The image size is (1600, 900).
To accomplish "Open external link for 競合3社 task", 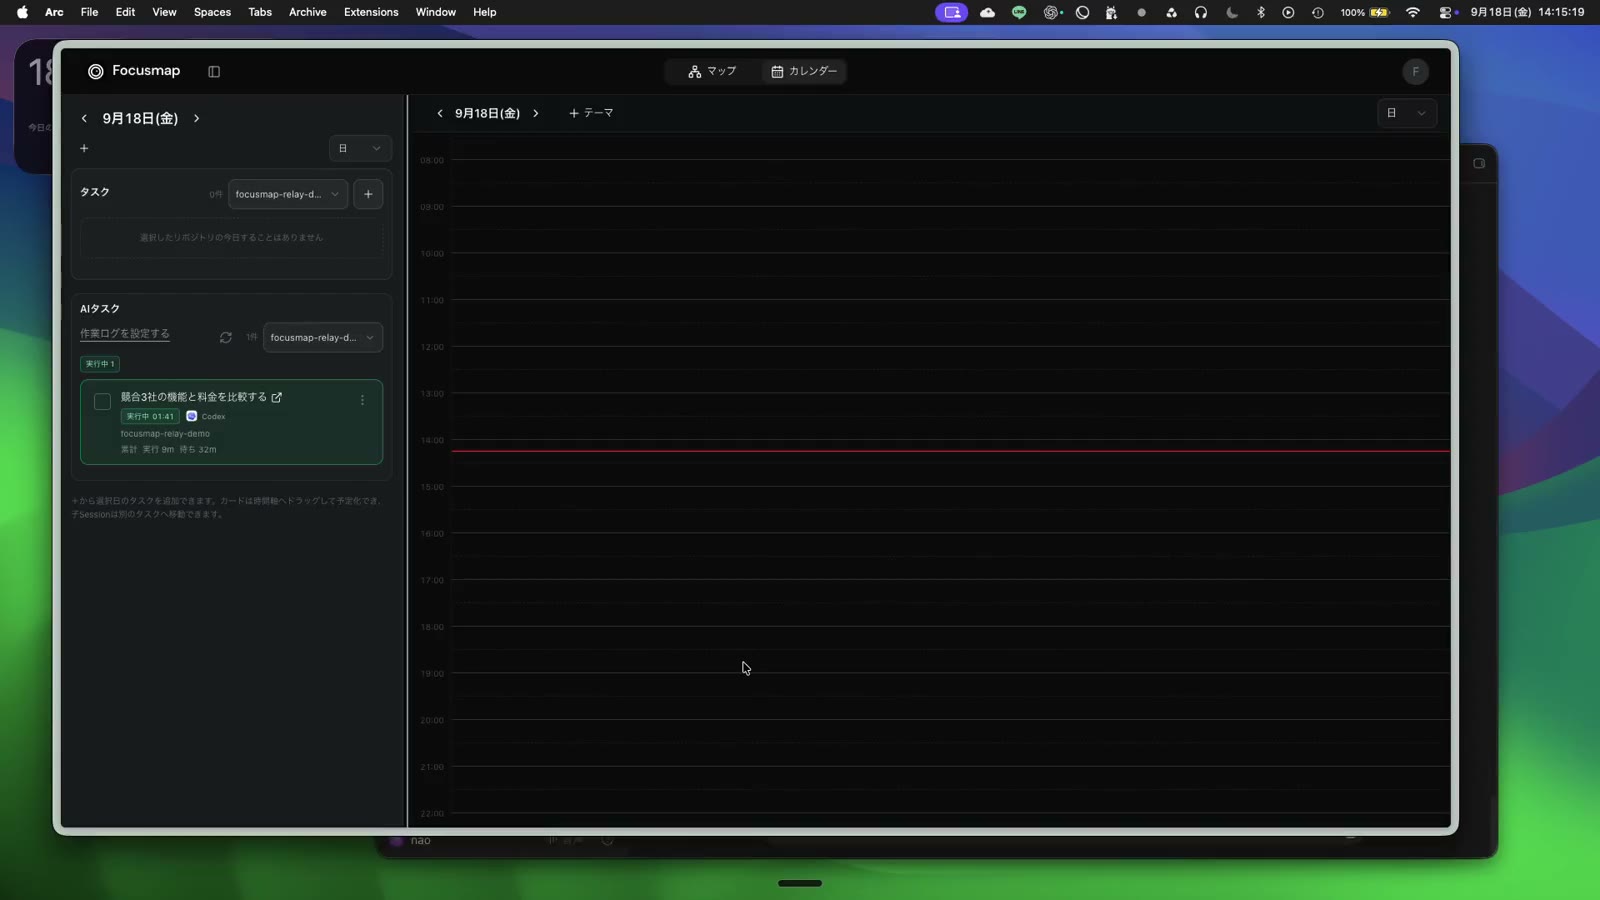I will pos(277,398).
